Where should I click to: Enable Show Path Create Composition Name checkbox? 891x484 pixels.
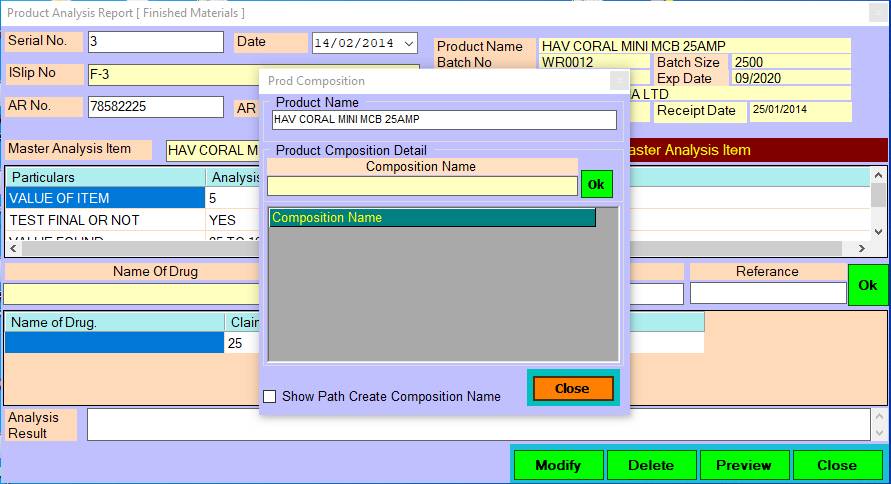(270, 396)
